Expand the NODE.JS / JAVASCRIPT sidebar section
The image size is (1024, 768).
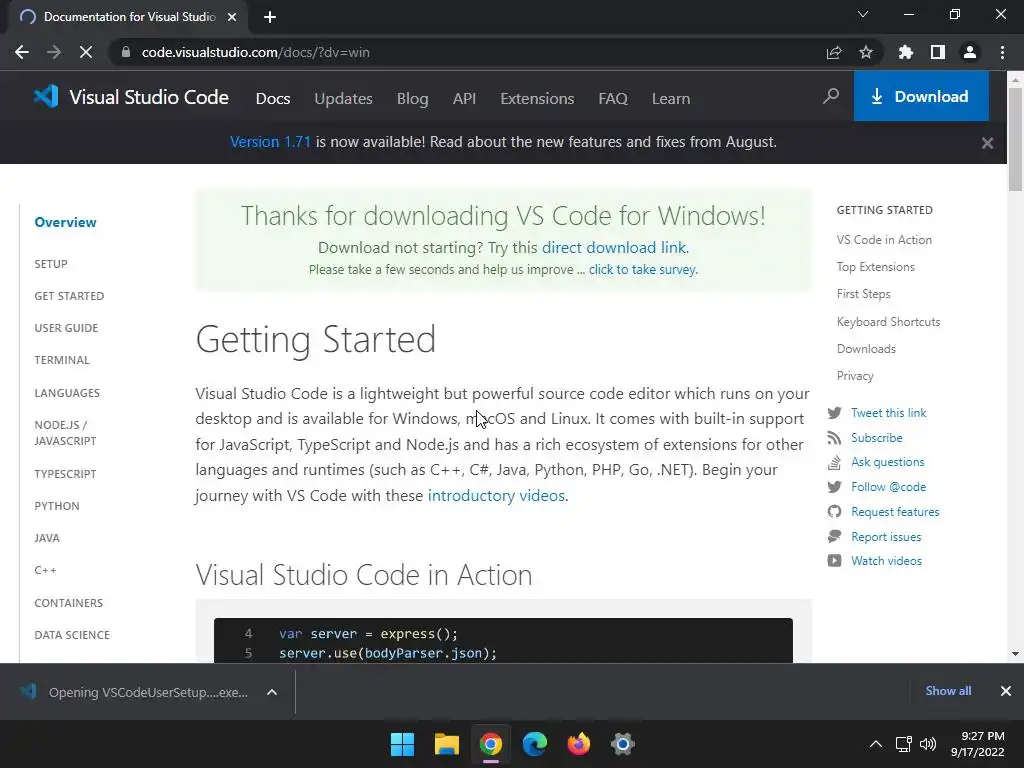tap(65, 433)
